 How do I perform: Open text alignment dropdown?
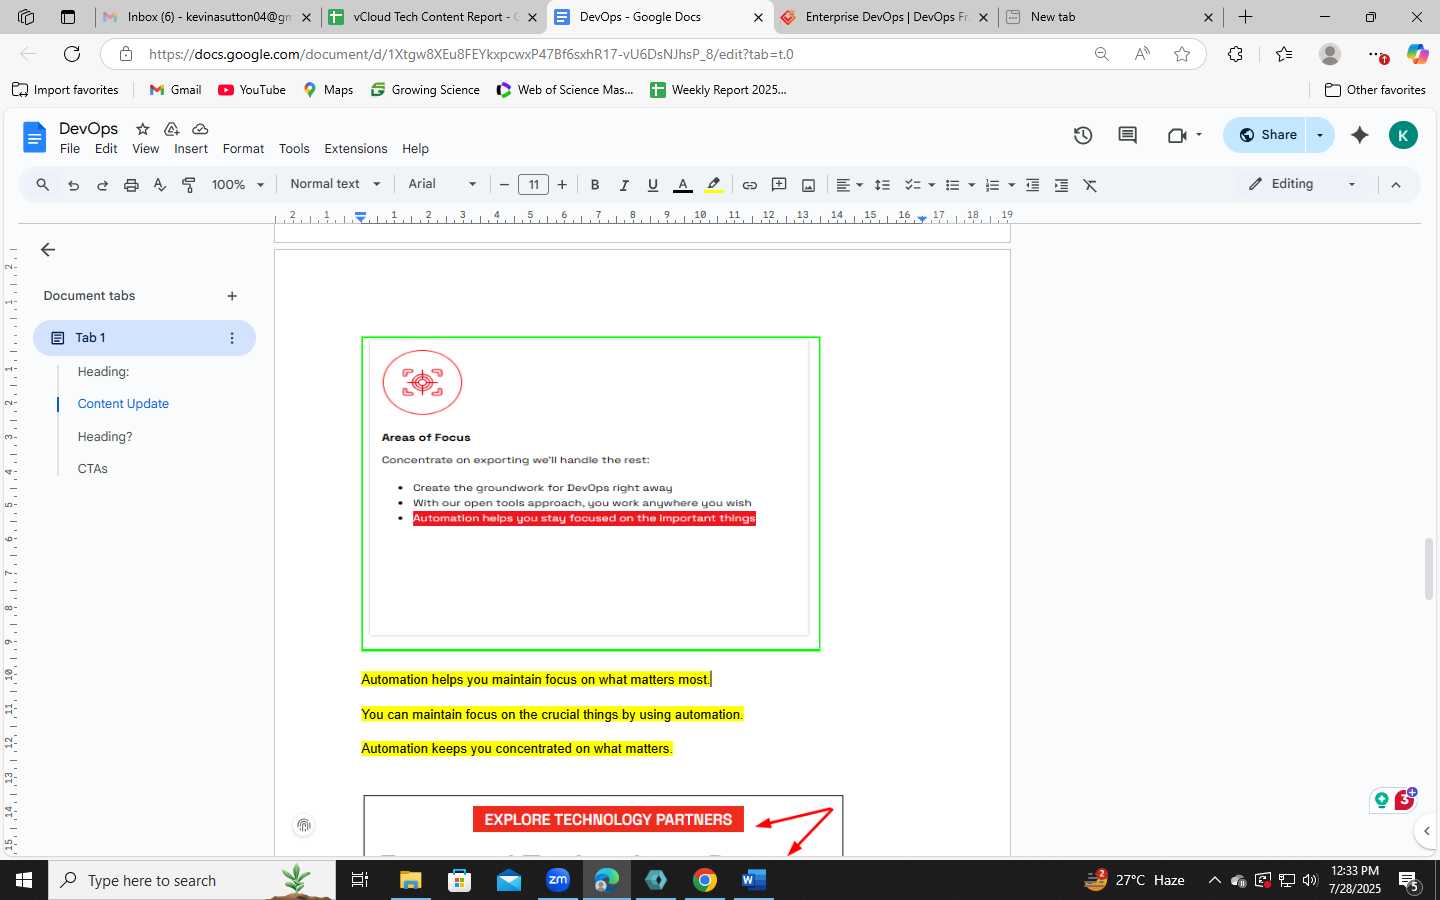pyautogui.click(x=849, y=185)
